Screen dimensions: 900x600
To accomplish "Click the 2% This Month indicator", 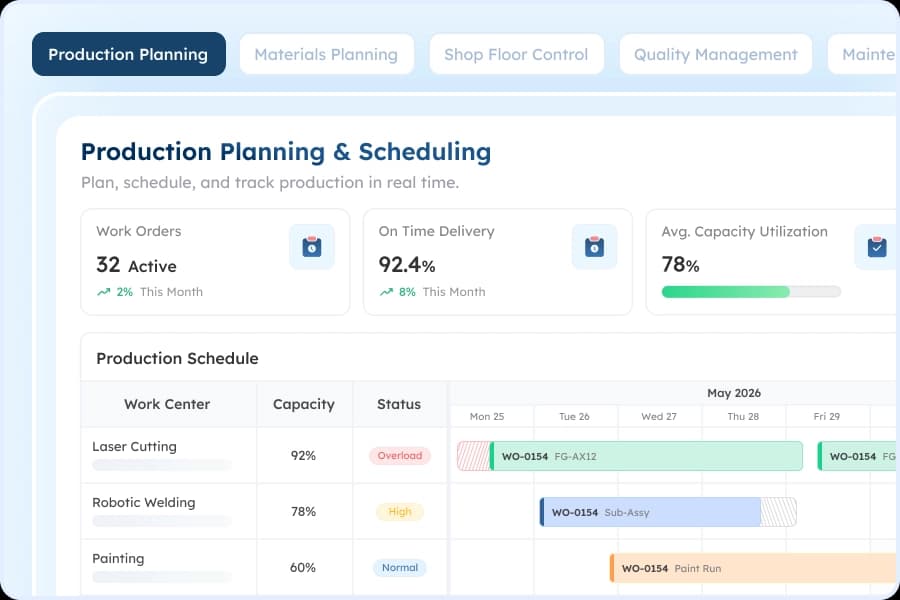I will 150,292.
